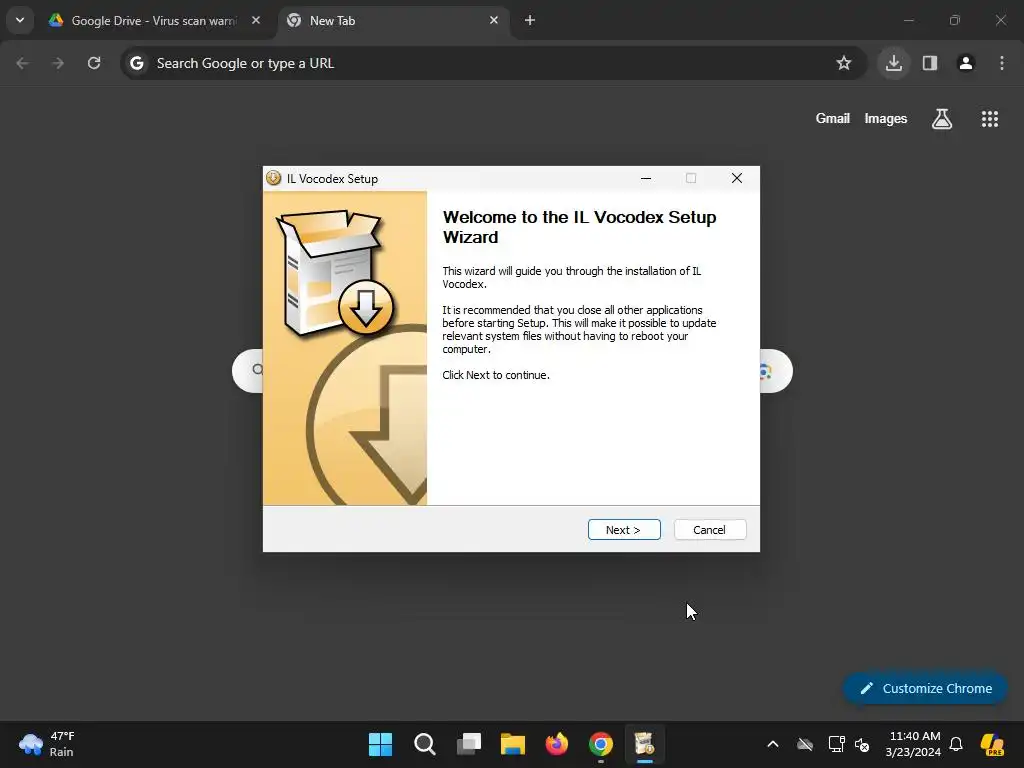Open the network status tray icon
1024x768 pixels.
837,744
